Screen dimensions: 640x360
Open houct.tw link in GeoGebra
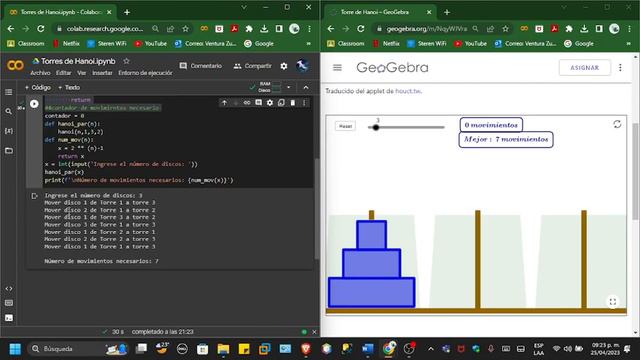pyautogui.click(x=408, y=91)
